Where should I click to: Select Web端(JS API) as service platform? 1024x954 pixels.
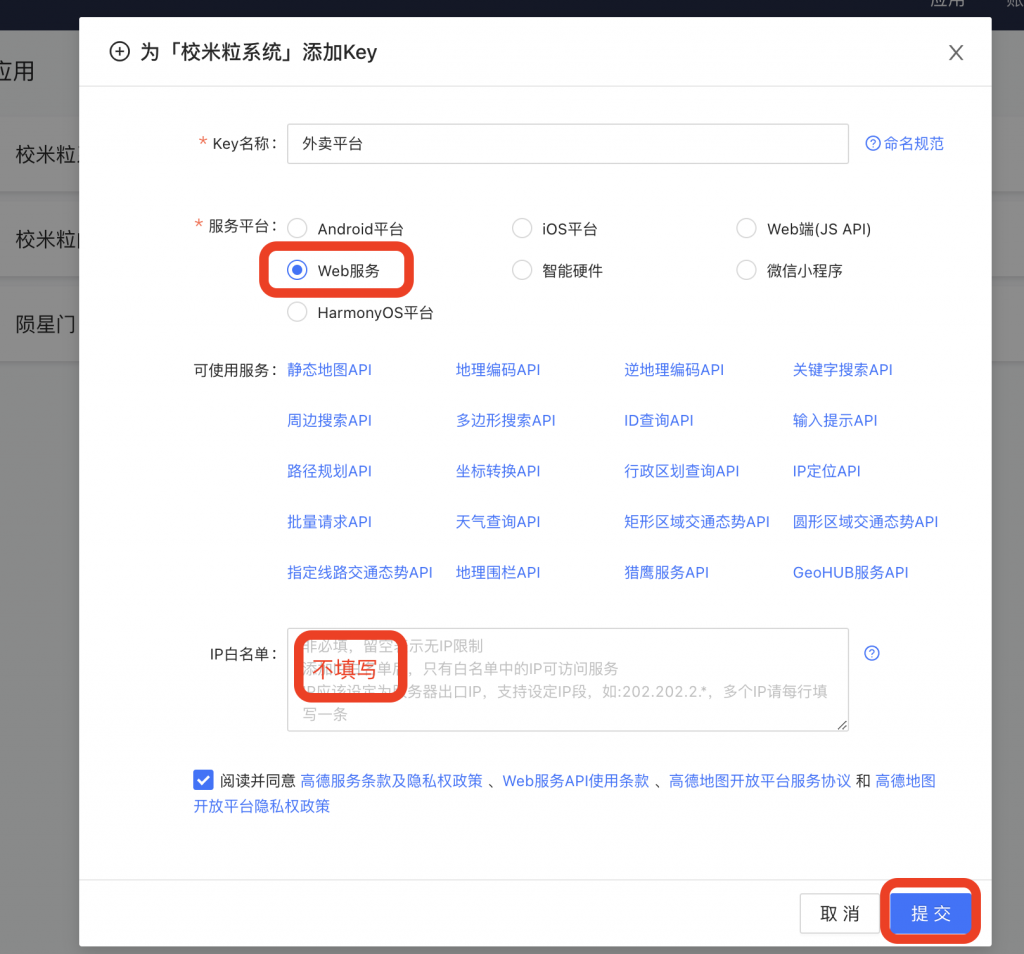(746, 228)
